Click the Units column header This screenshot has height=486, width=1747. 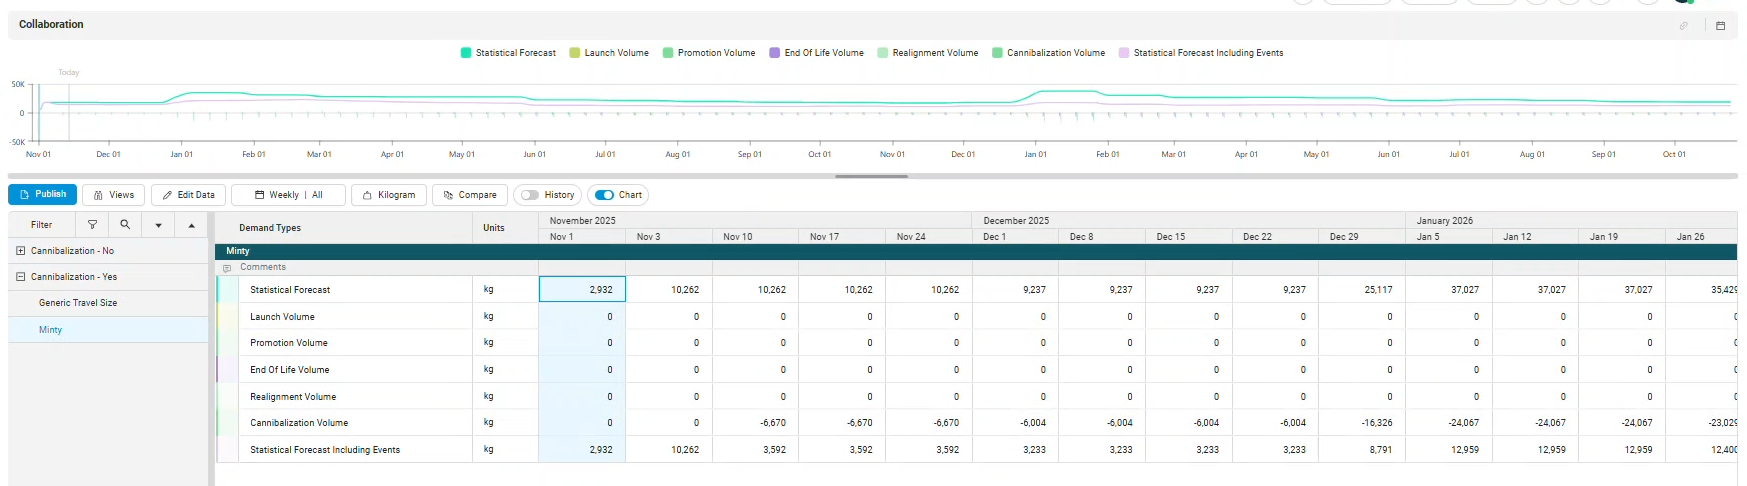505,228
